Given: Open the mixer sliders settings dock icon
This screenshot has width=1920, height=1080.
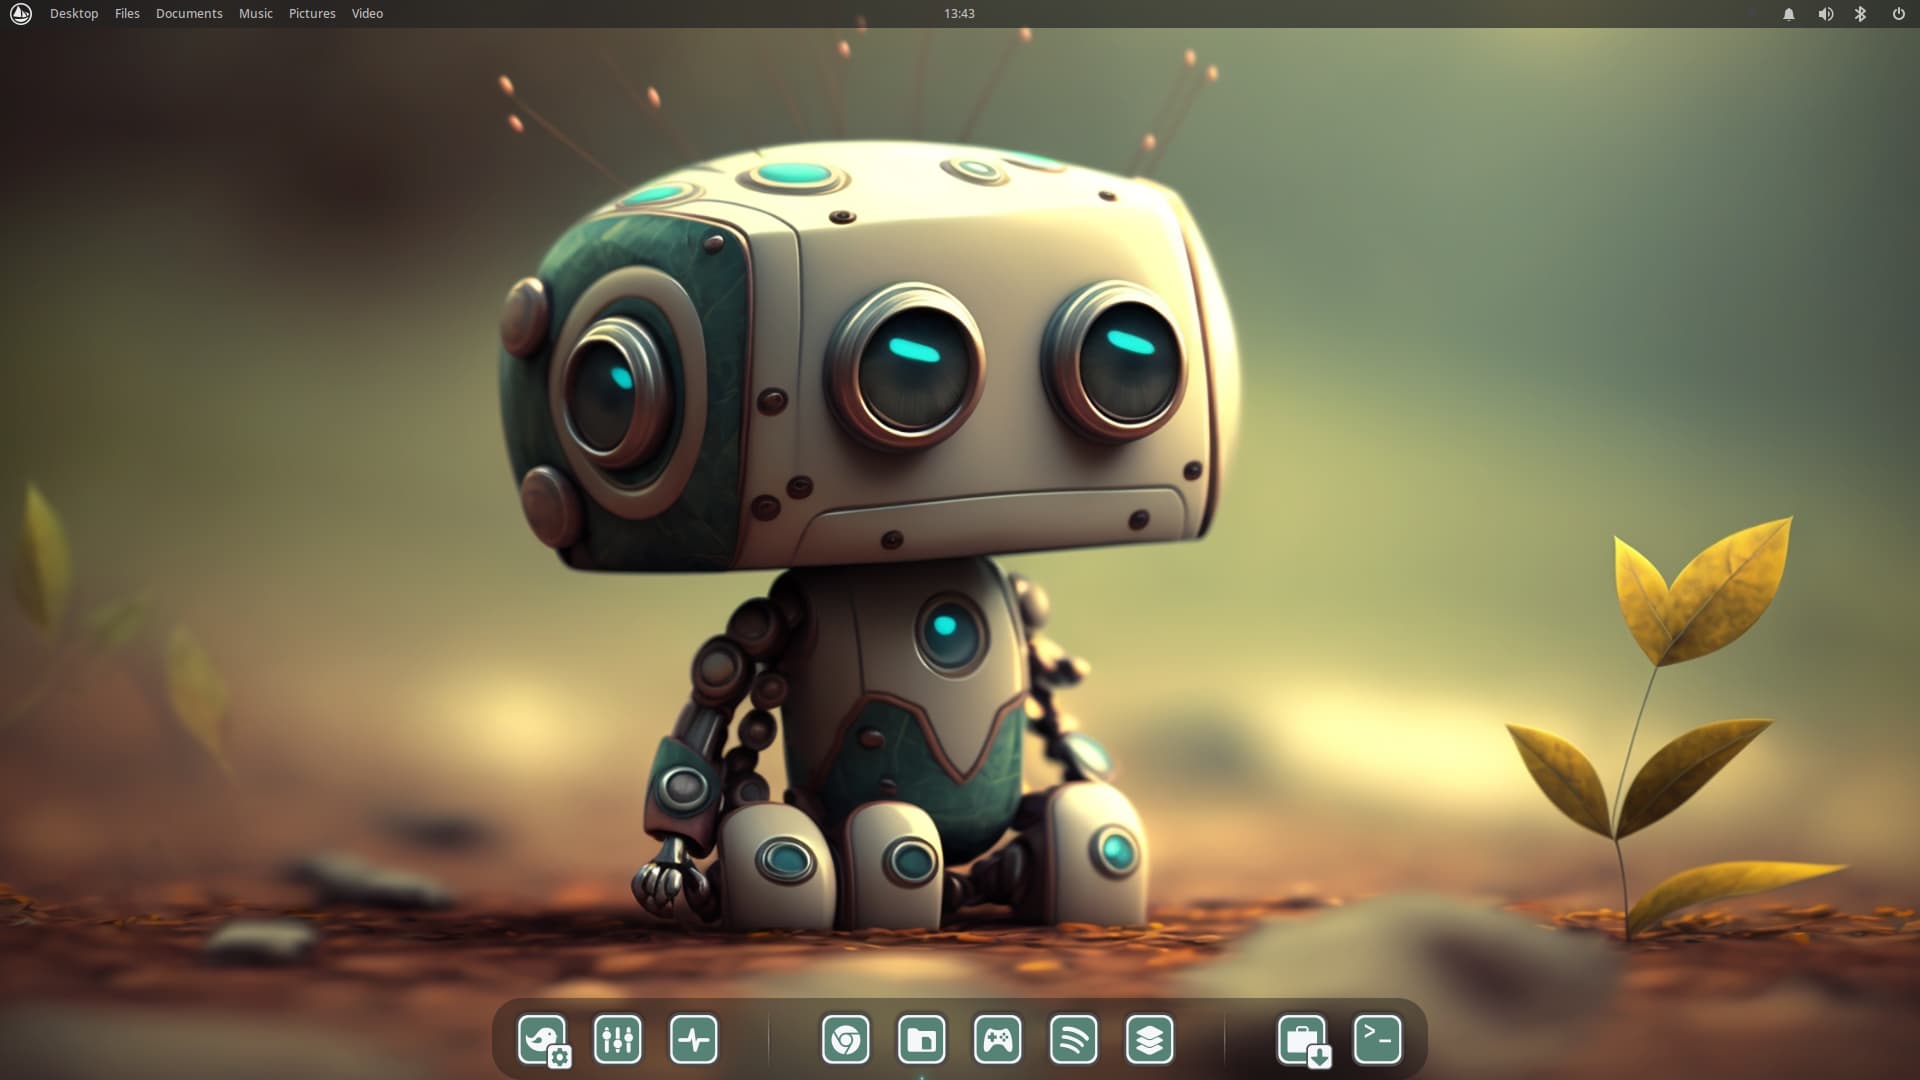Looking at the screenshot, I should click(x=618, y=1040).
